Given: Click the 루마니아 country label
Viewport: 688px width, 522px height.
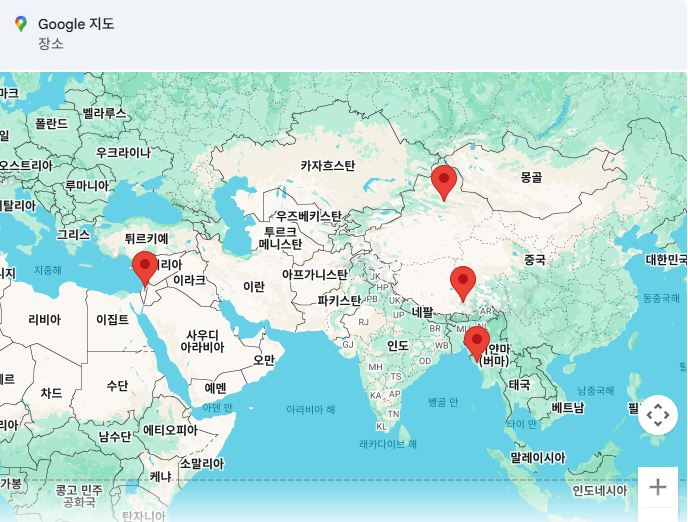Looking at the screenshot, I should [x=87, y=186].
